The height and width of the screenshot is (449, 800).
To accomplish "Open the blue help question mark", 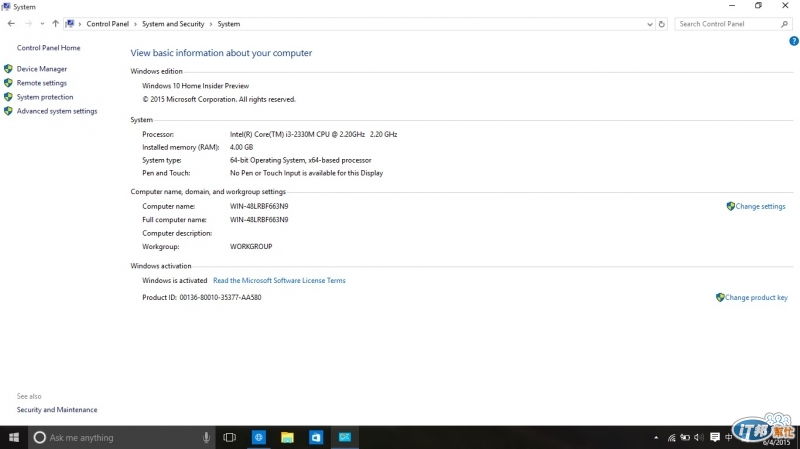I will [x=794, y=41].
